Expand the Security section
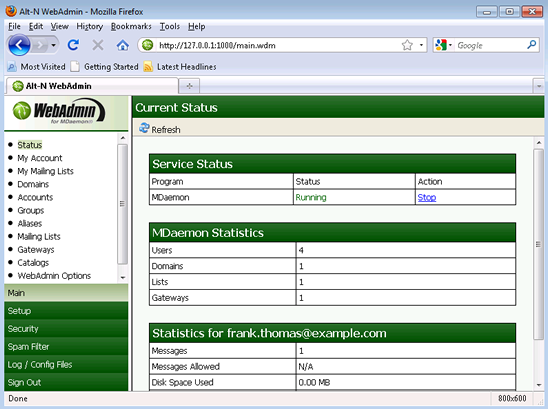This screenshot has height=409, width=548. [x=66, y=329]
